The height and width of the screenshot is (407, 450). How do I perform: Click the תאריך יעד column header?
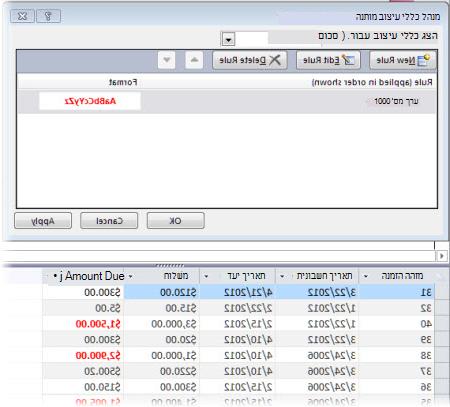(x=237, y=276)
